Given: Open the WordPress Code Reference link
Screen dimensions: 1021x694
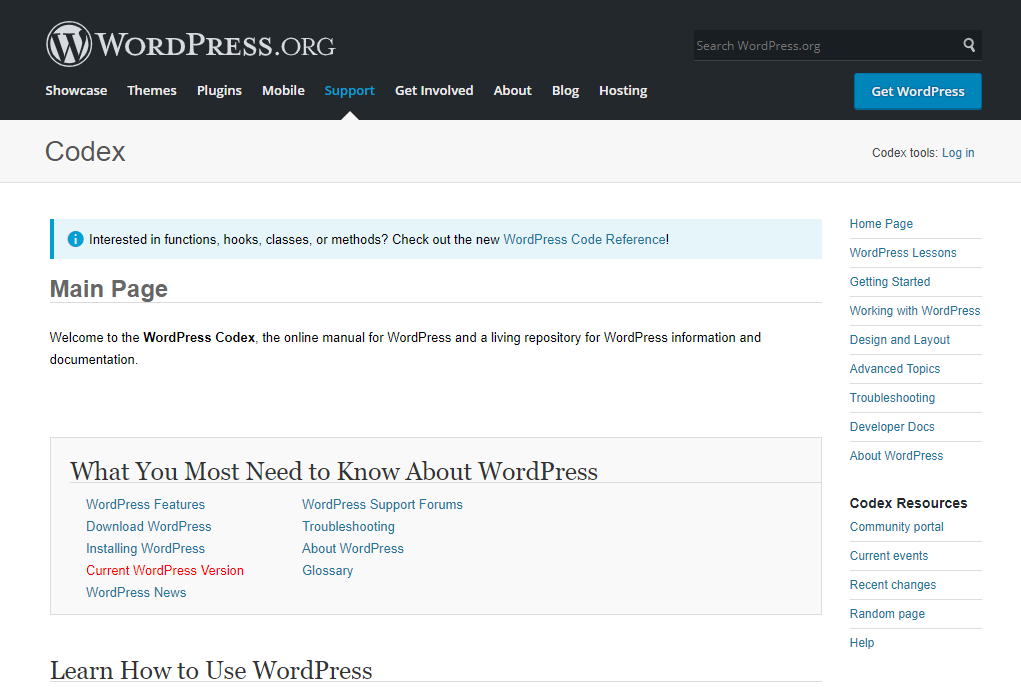Looking at the screenshot, I should click(584, 240).
